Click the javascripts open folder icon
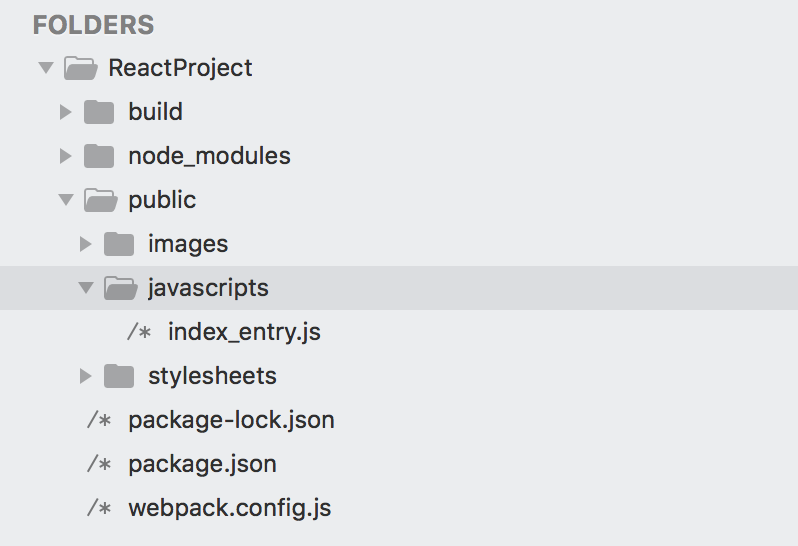The image size is (798, 546). coord(121,288)
